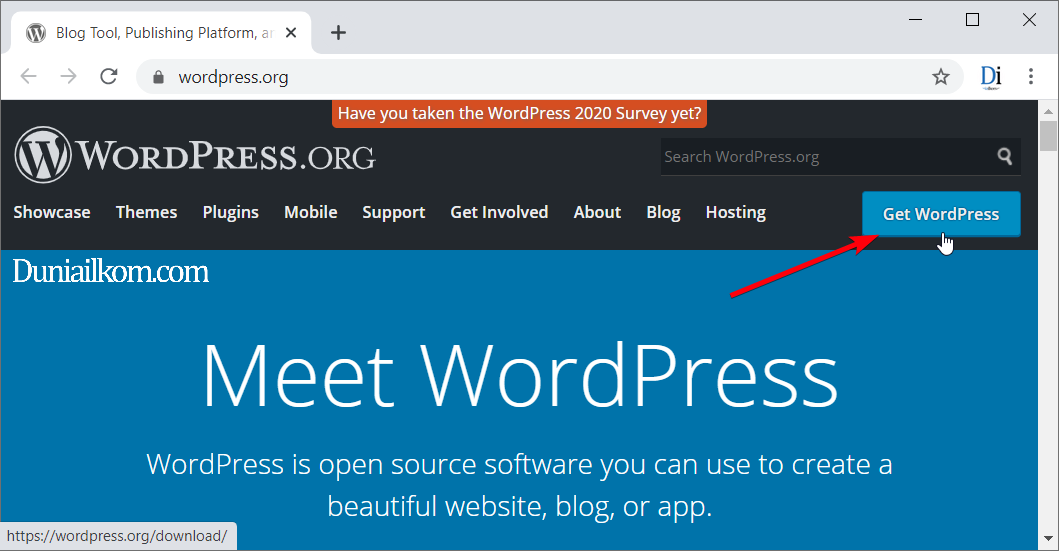Open the Get Involved menu item
This screenshot has width=1059, height=551.
pos(499,212)
